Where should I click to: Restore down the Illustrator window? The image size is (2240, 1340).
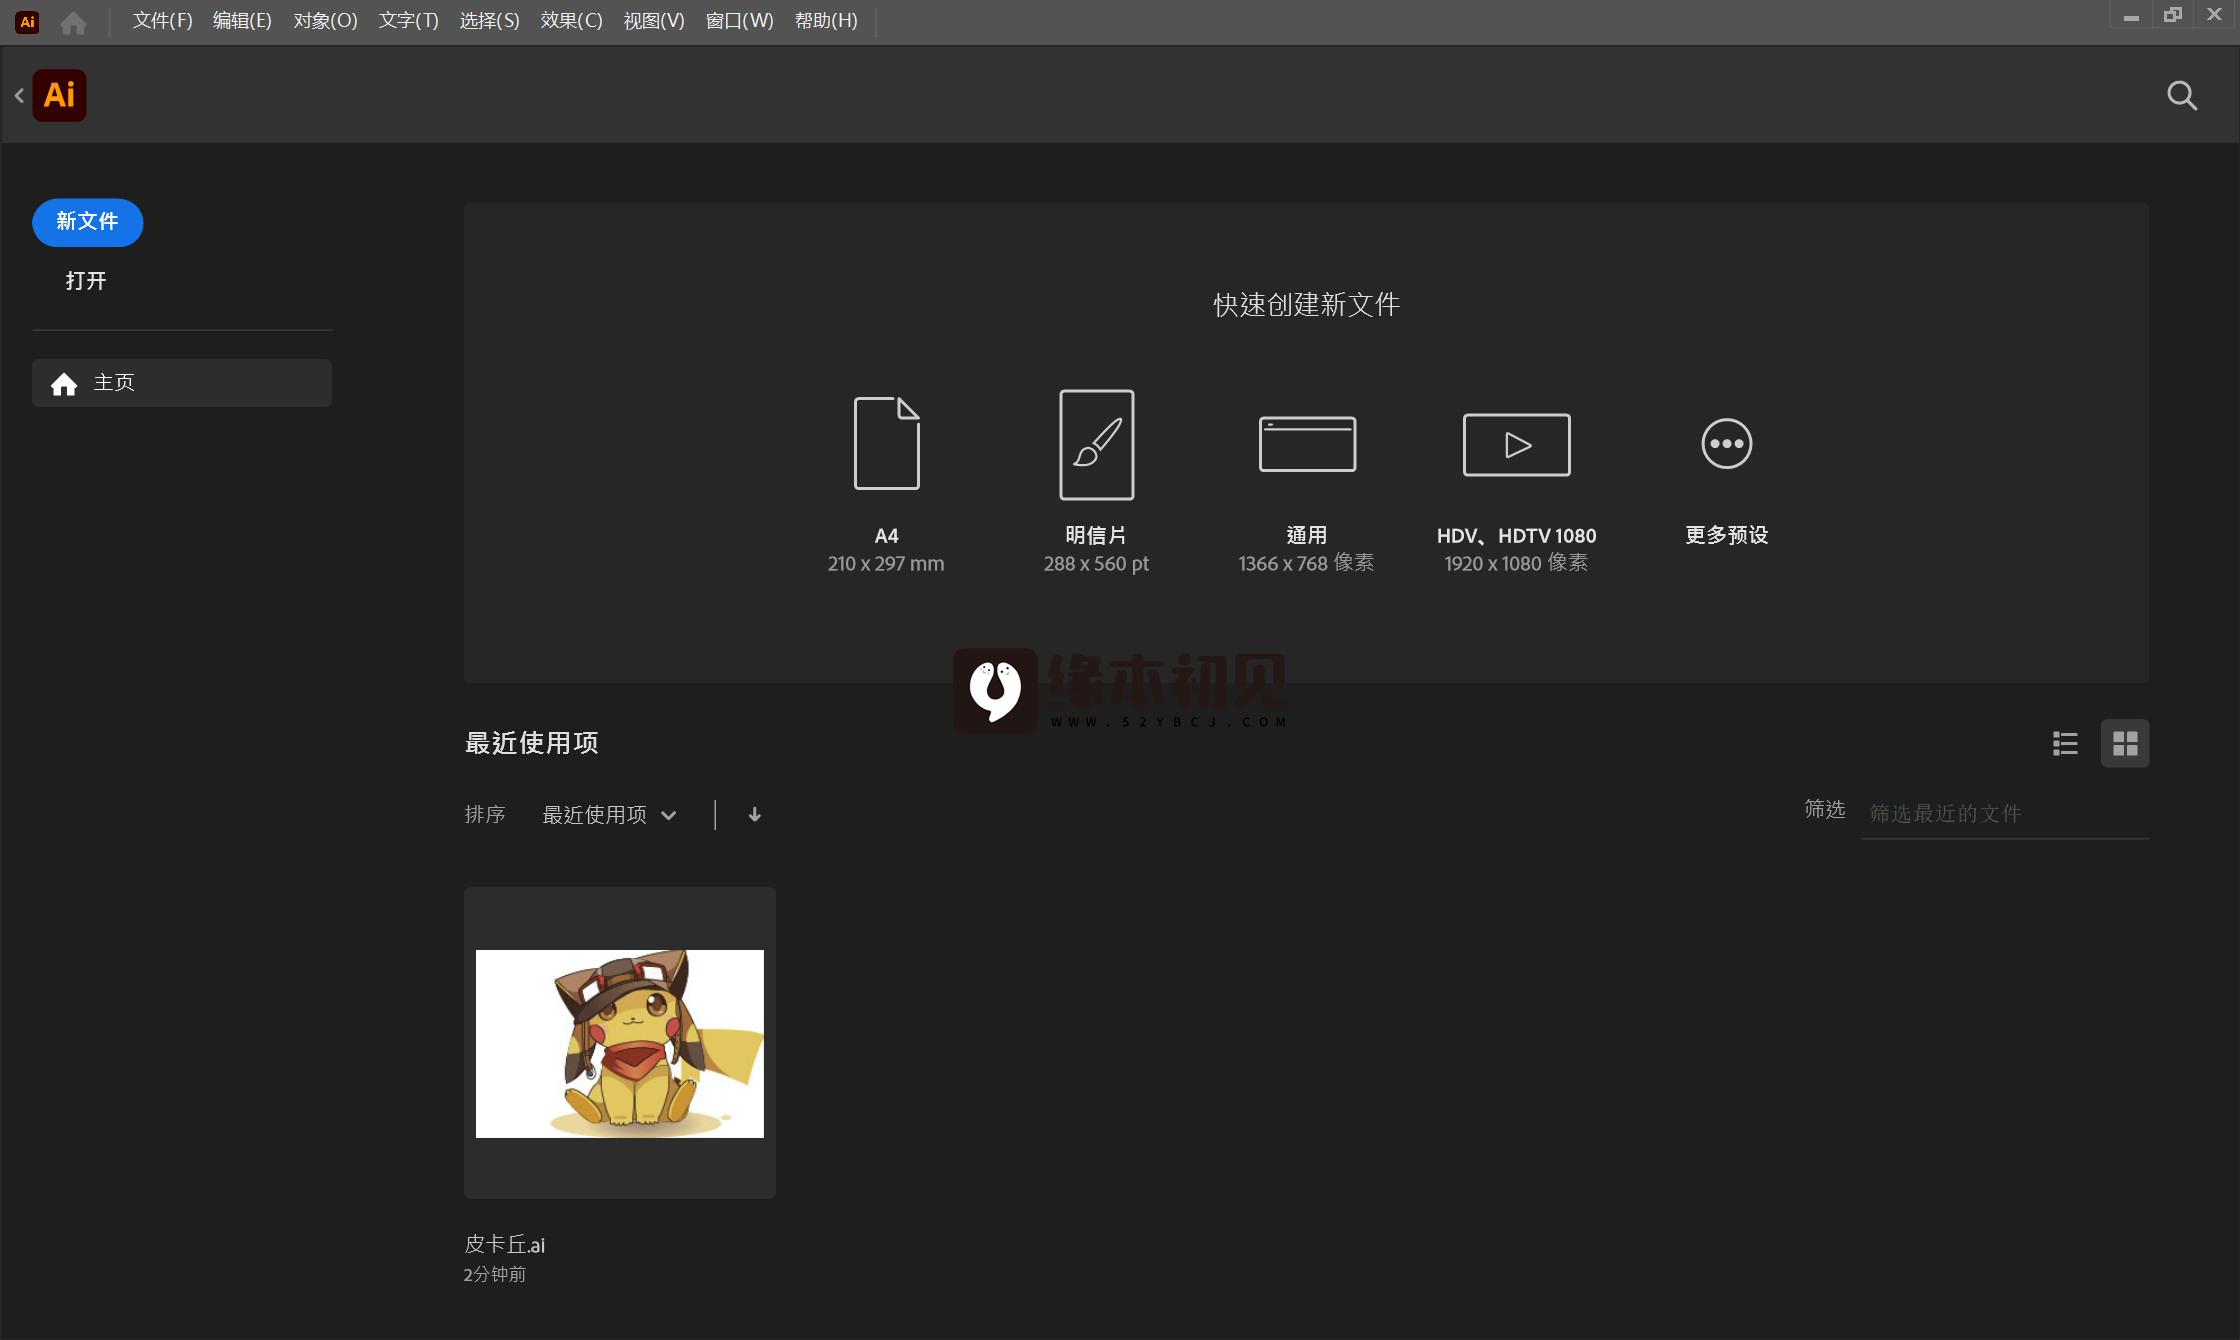(x=2172, y=15)
